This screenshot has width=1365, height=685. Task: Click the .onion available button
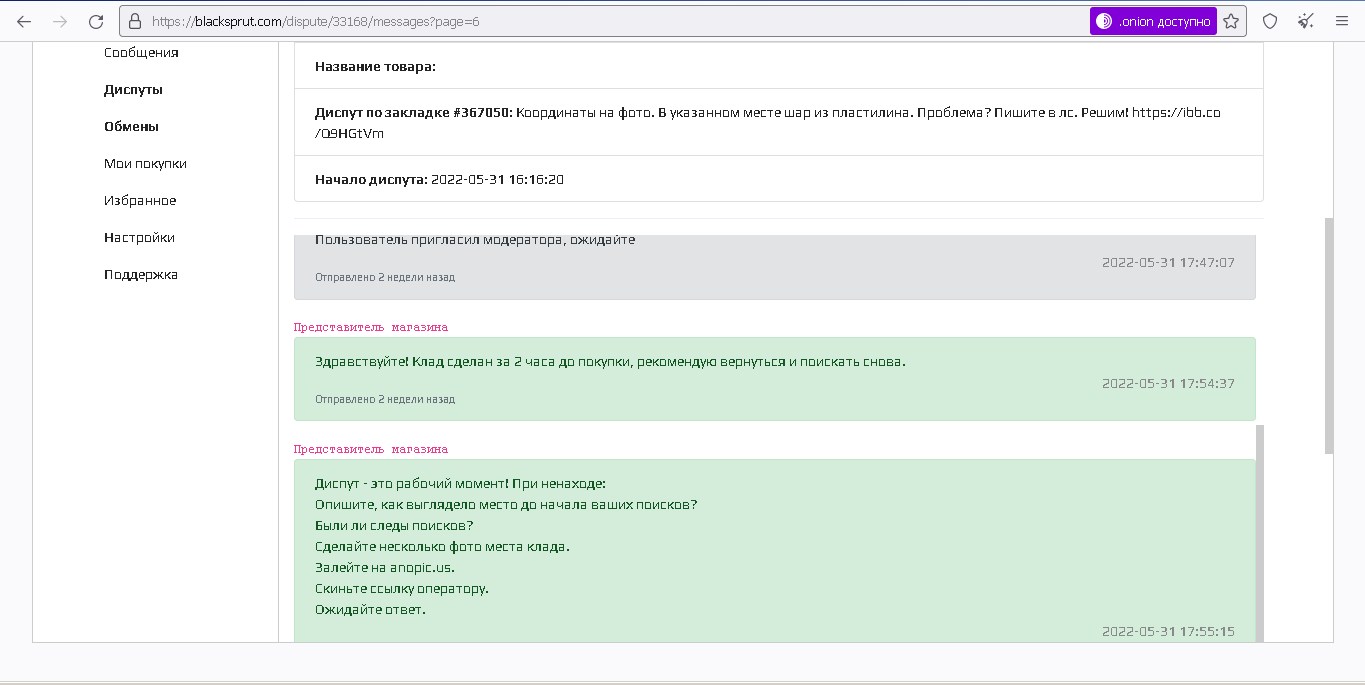pyautogui.click(x=1153, y=21)
